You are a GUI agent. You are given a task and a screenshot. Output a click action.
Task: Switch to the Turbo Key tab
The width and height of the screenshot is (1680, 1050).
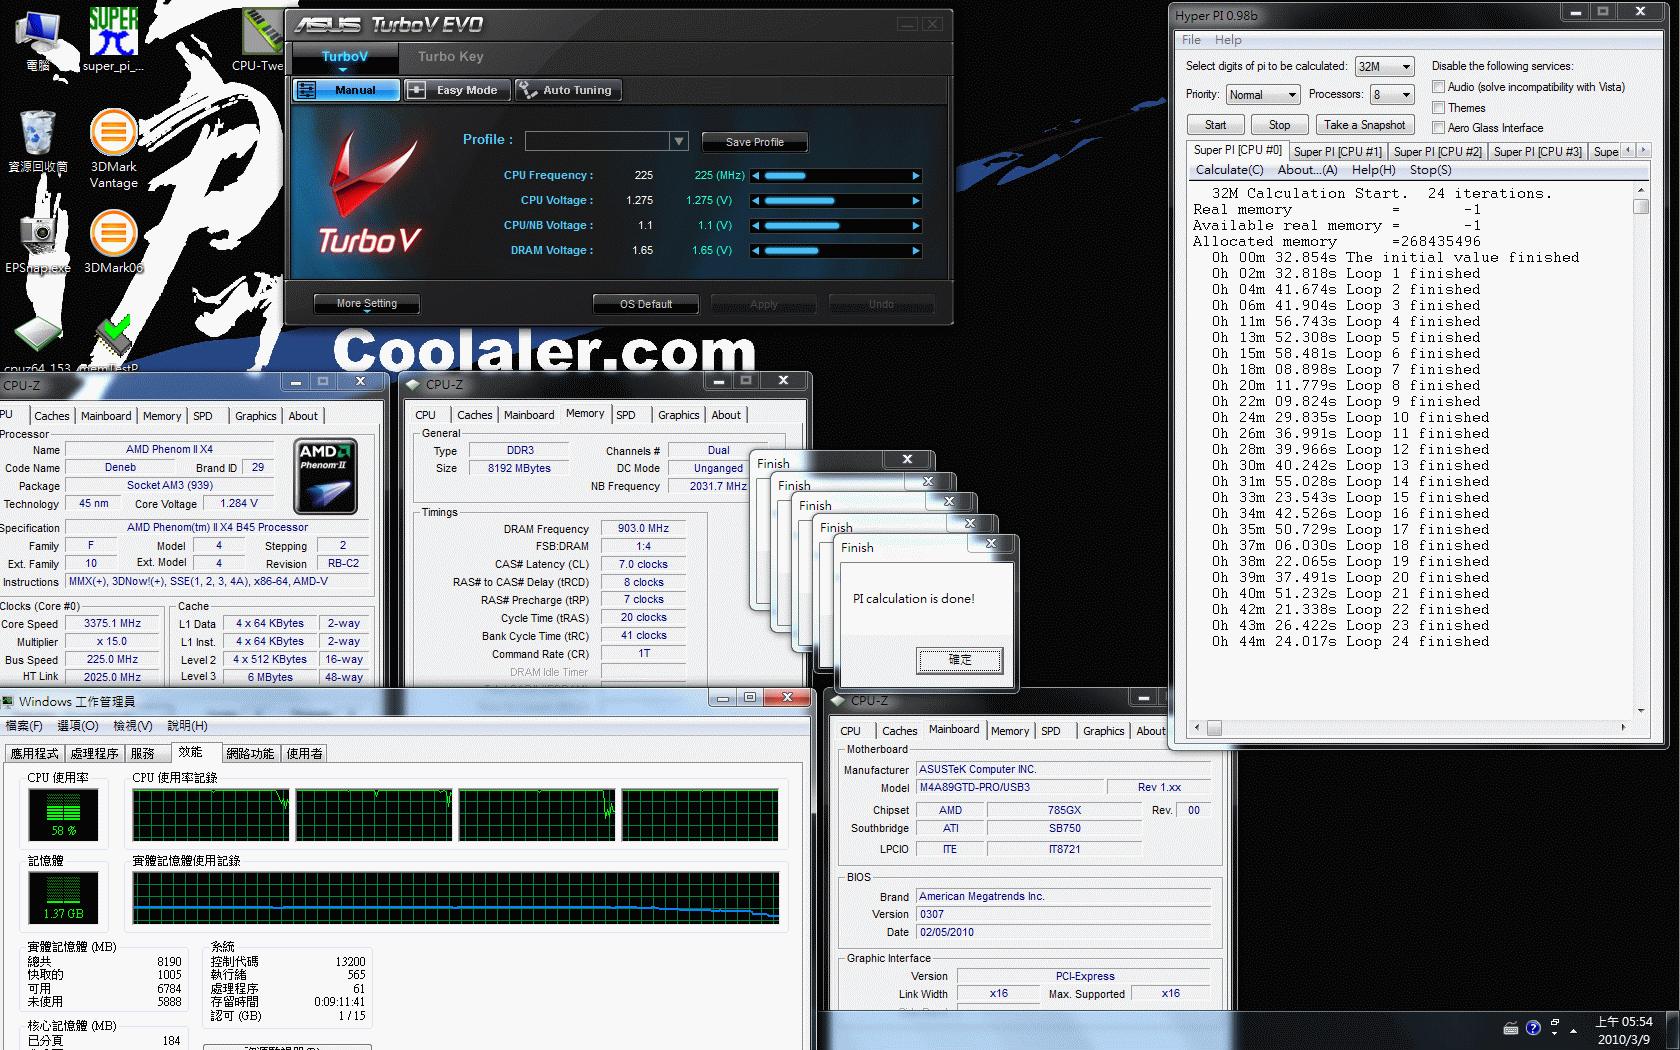tap(451, 57)
